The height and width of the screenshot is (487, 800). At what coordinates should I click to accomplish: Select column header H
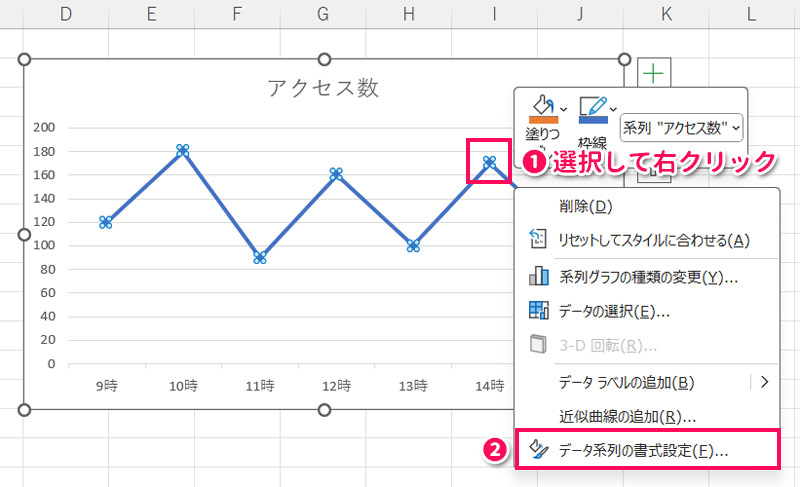(x=408, y=14)
